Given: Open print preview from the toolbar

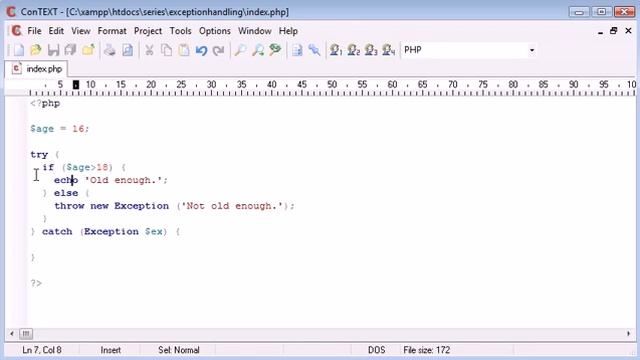Looking at the screenshot, I should point(127,50).
